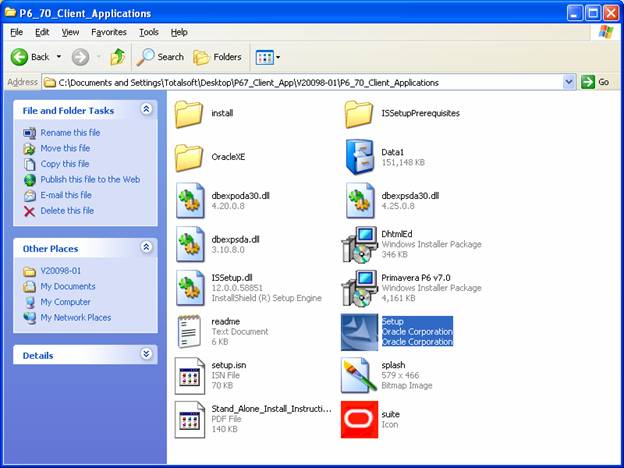Click the Go button

click(596, 82)
